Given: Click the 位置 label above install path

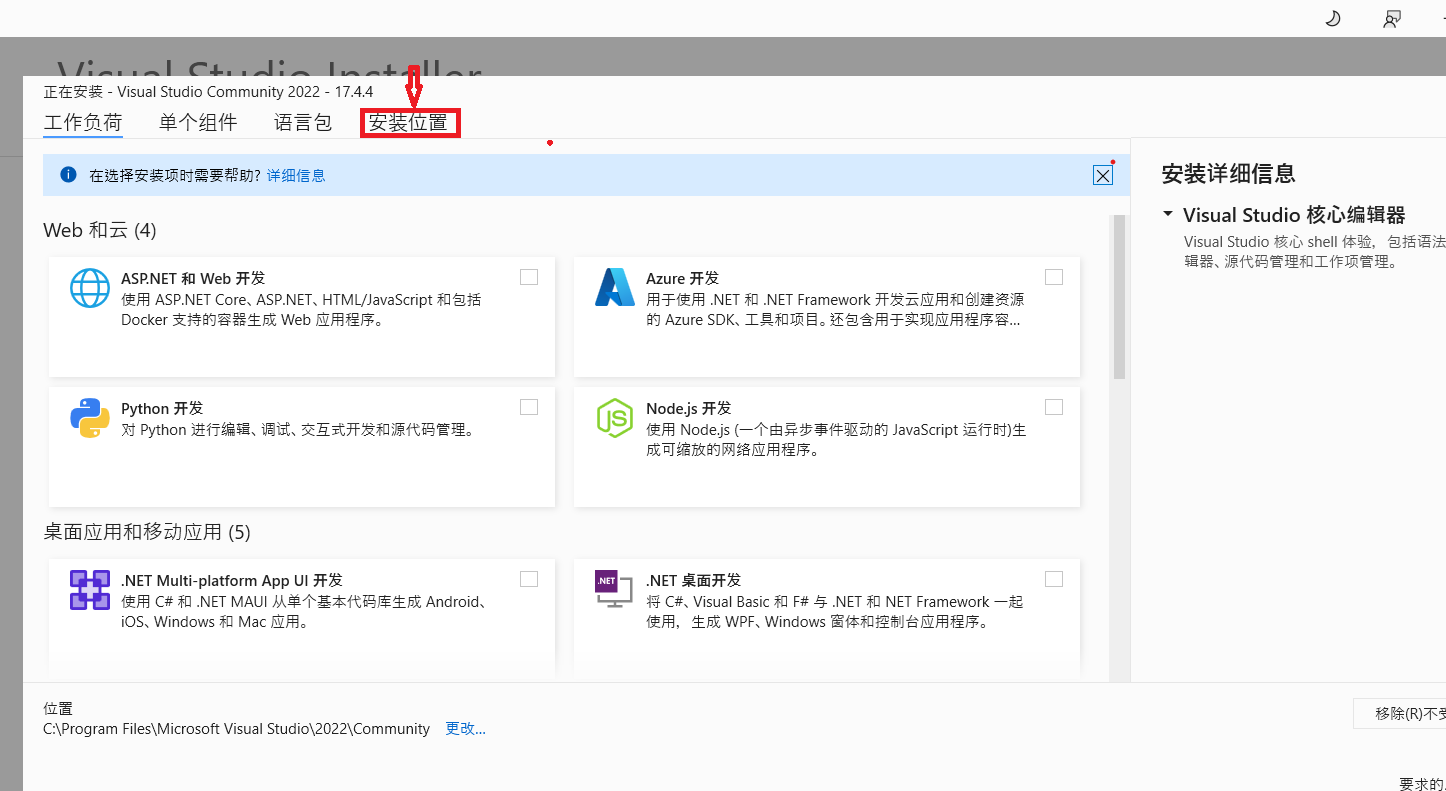Looking at the screenshot, I should click(58, 708).
